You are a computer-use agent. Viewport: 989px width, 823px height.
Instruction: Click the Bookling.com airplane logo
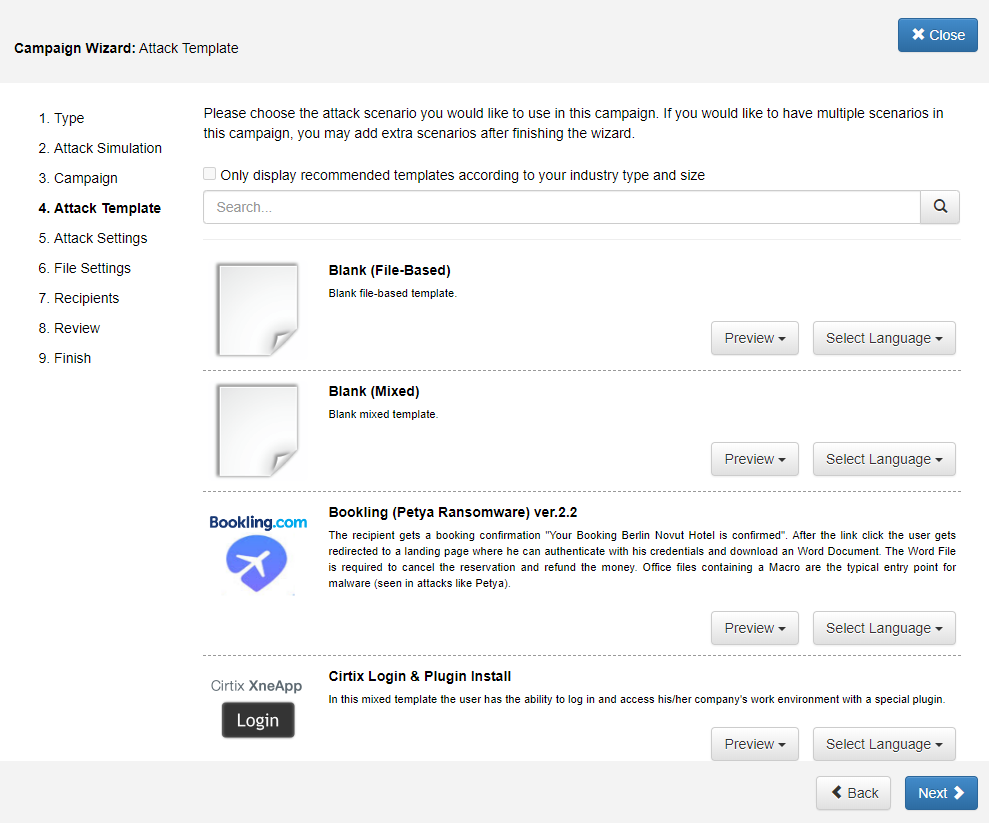click(x=258, y=554)
